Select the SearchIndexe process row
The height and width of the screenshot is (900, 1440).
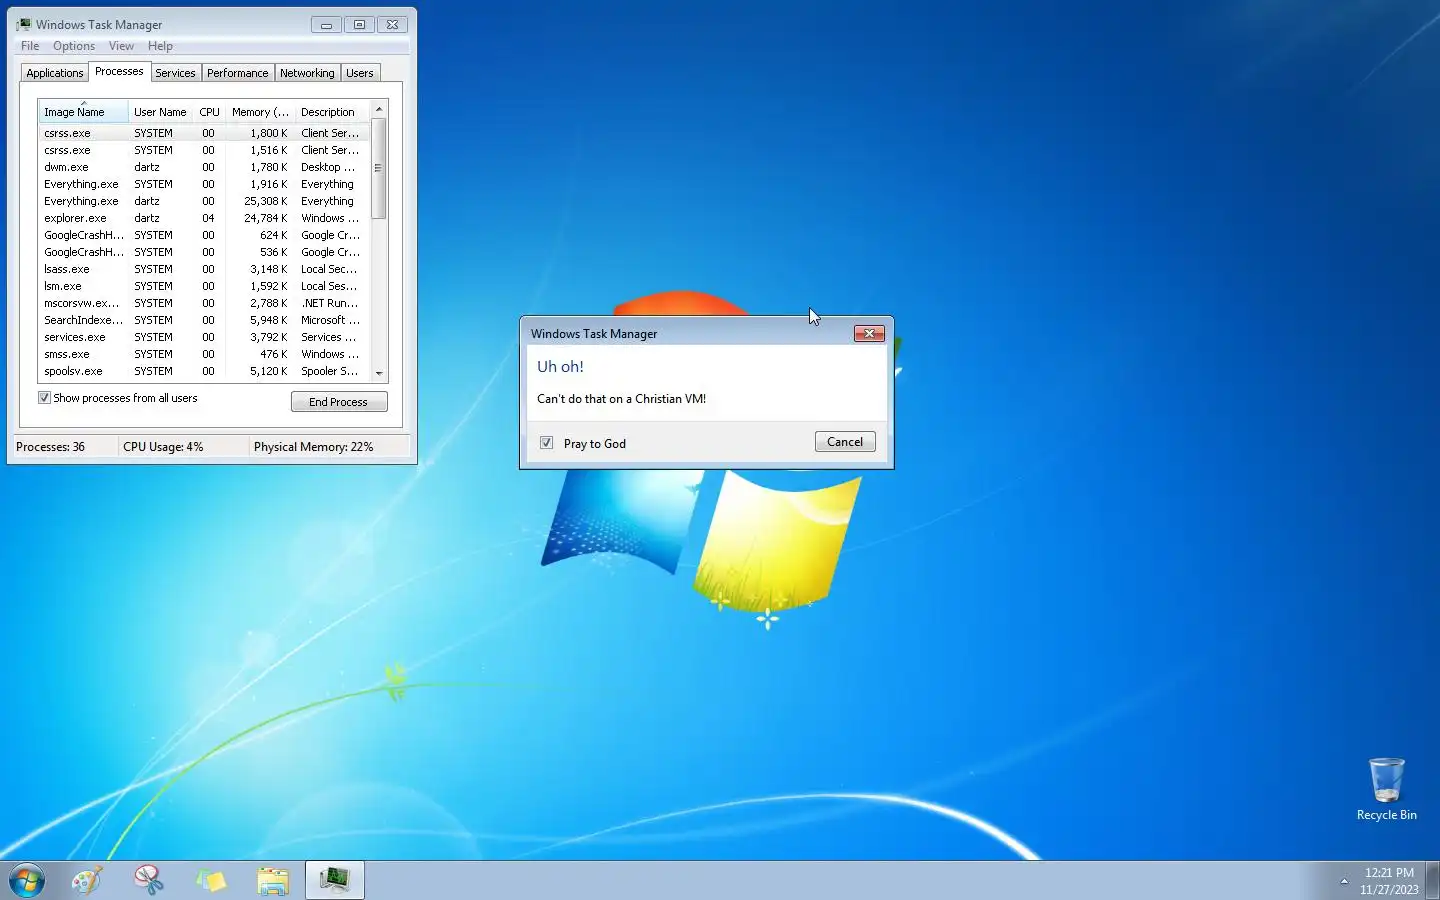coord(204,320)
